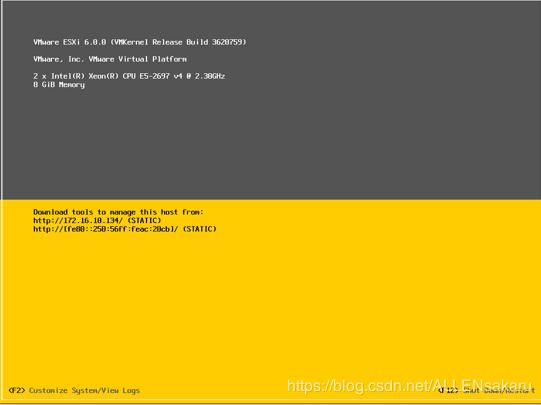Click the Intel Xeon CPU E5-2697 v4 line

point(129,76)
